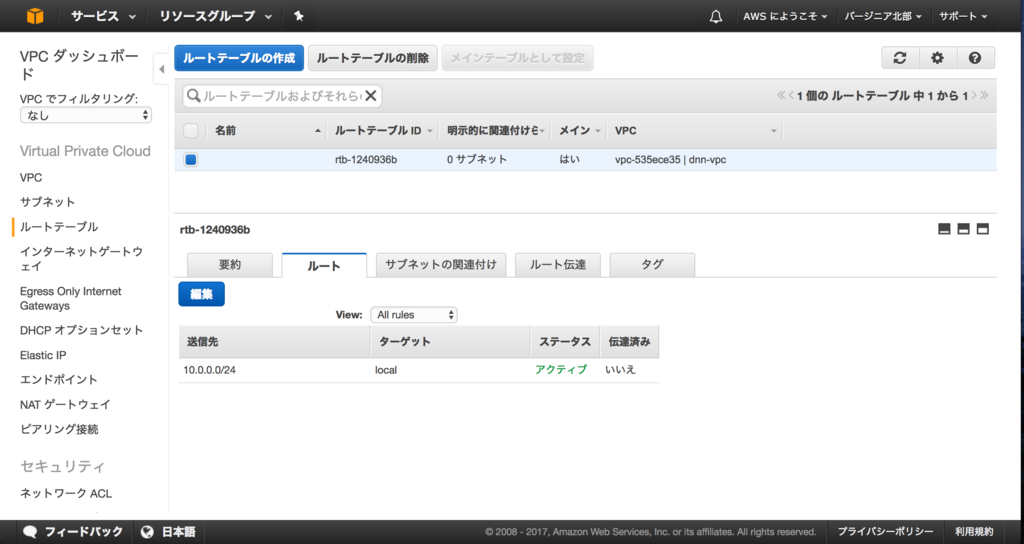The height and width of the screenshot is (544, 1024).
Task: Go to next page of route tables
Action: coord(974,95)
